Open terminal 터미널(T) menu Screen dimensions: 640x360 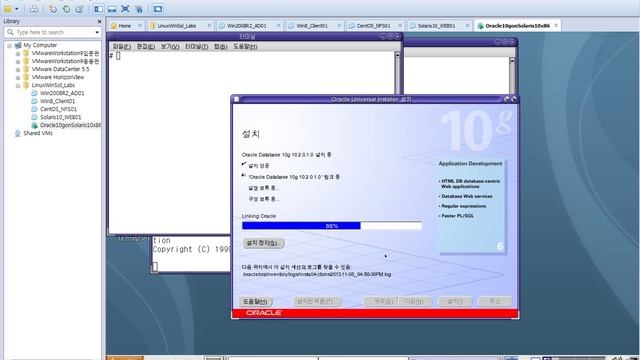click(196, 47)
